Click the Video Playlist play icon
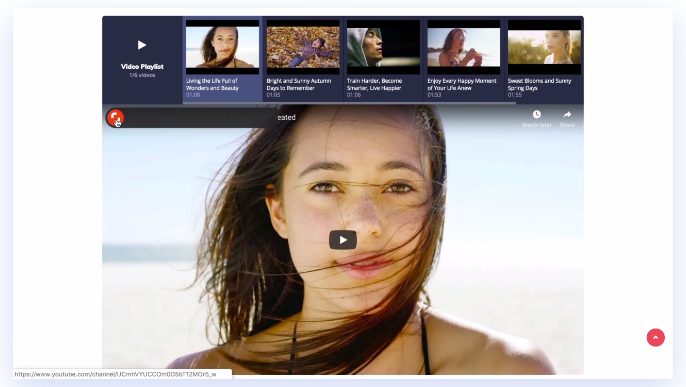686x387 pixels. pos(142,45)
